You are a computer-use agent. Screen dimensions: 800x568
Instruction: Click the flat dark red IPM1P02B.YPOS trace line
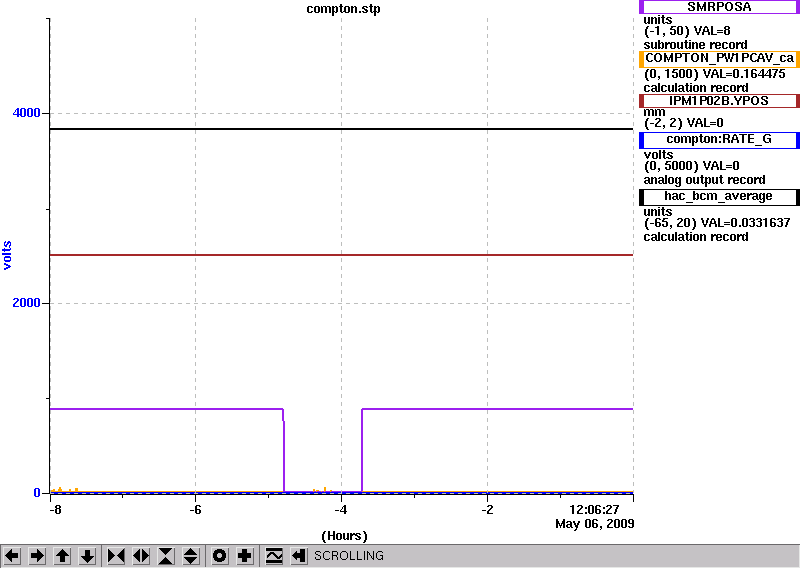pyautogui.click(x=341, y=255)
